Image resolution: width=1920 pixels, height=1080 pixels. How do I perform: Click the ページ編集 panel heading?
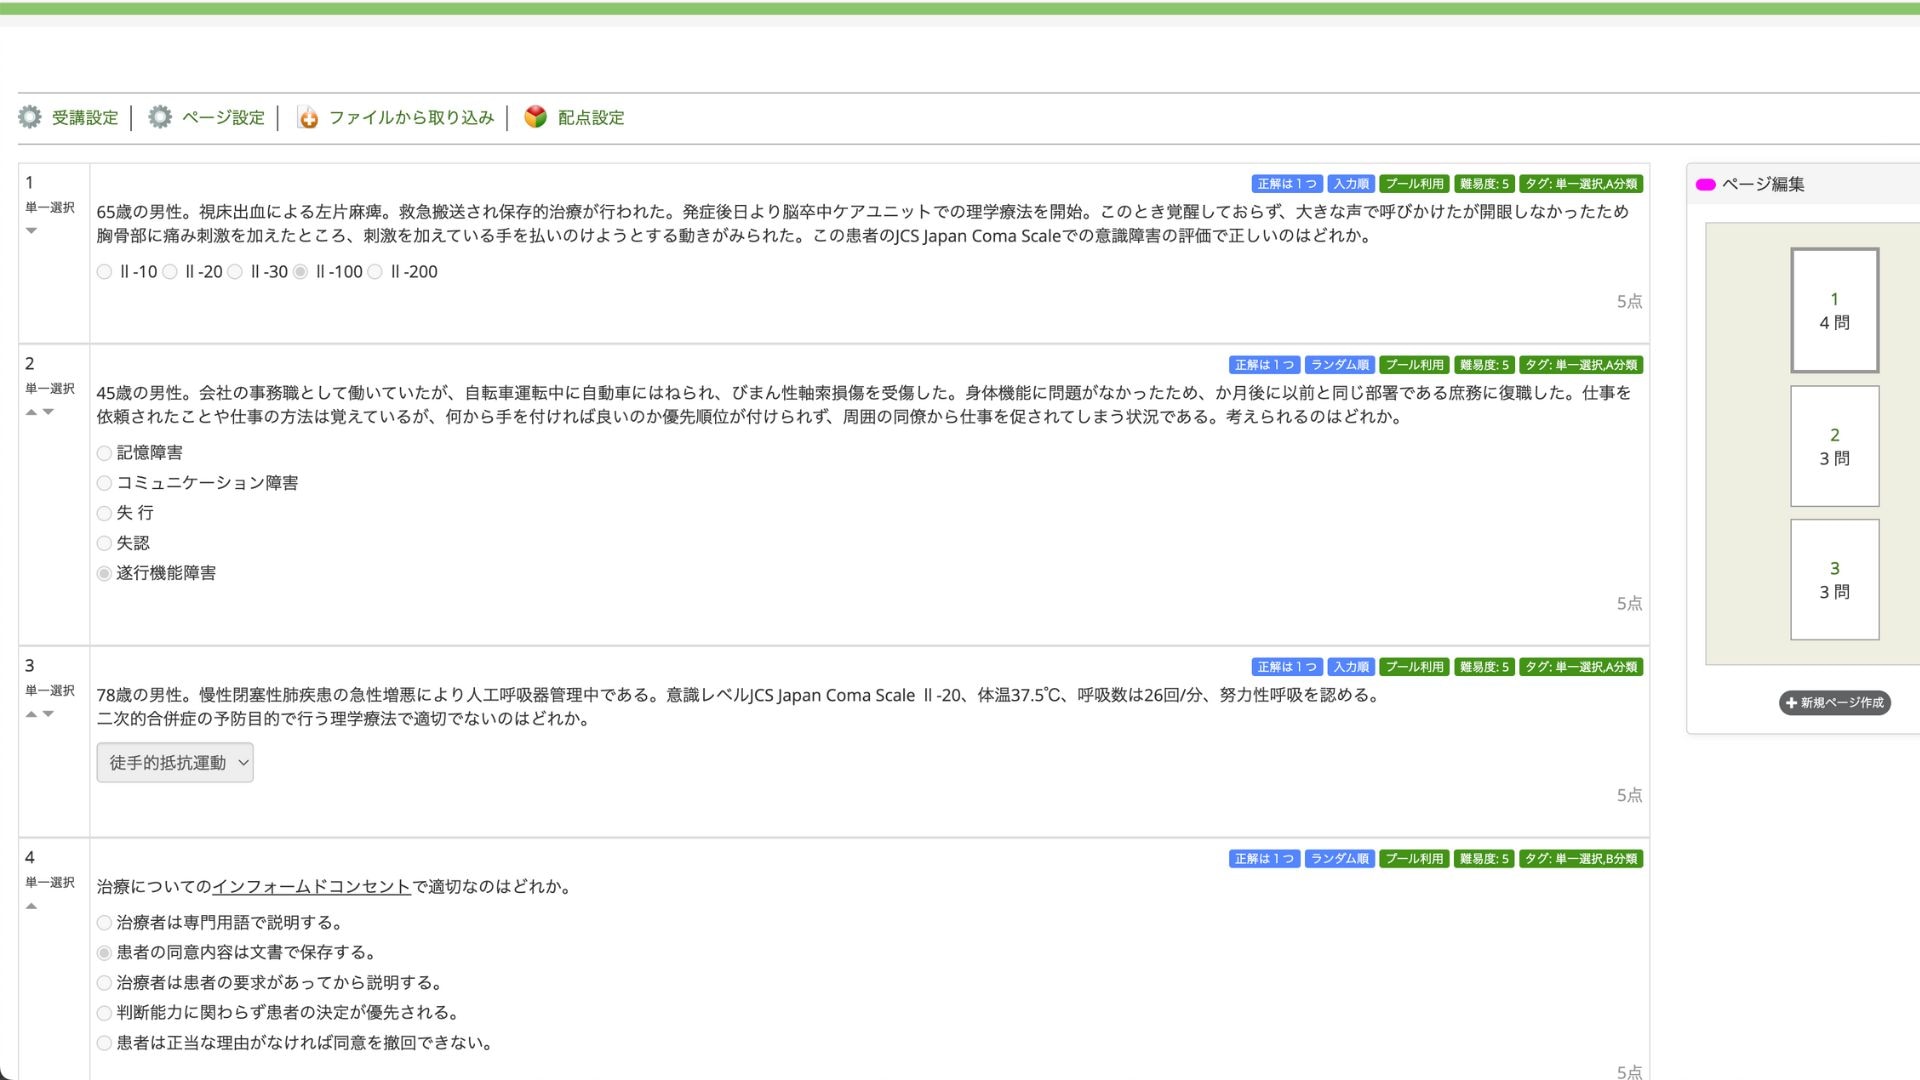click(1763, 184)
